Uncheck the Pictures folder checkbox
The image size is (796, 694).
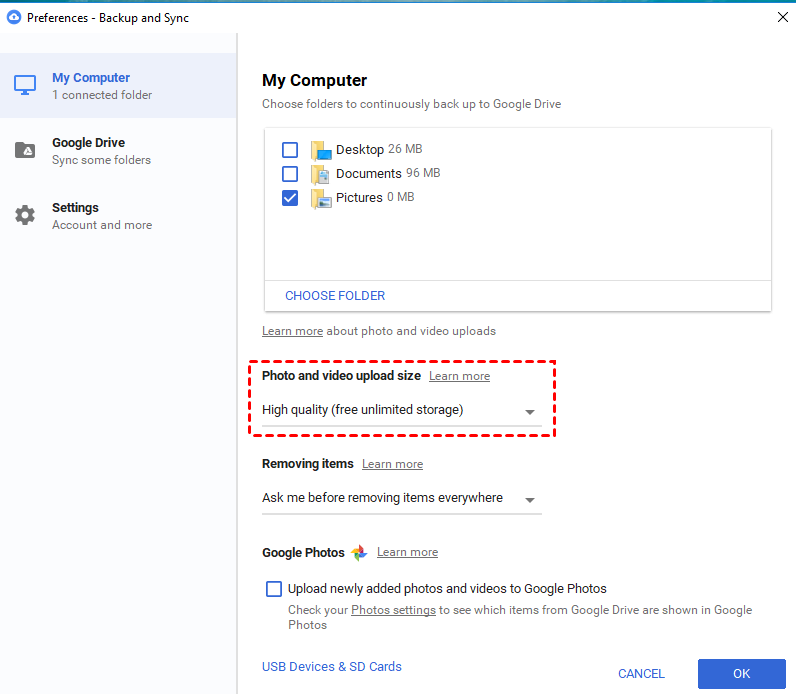[290, 198]
